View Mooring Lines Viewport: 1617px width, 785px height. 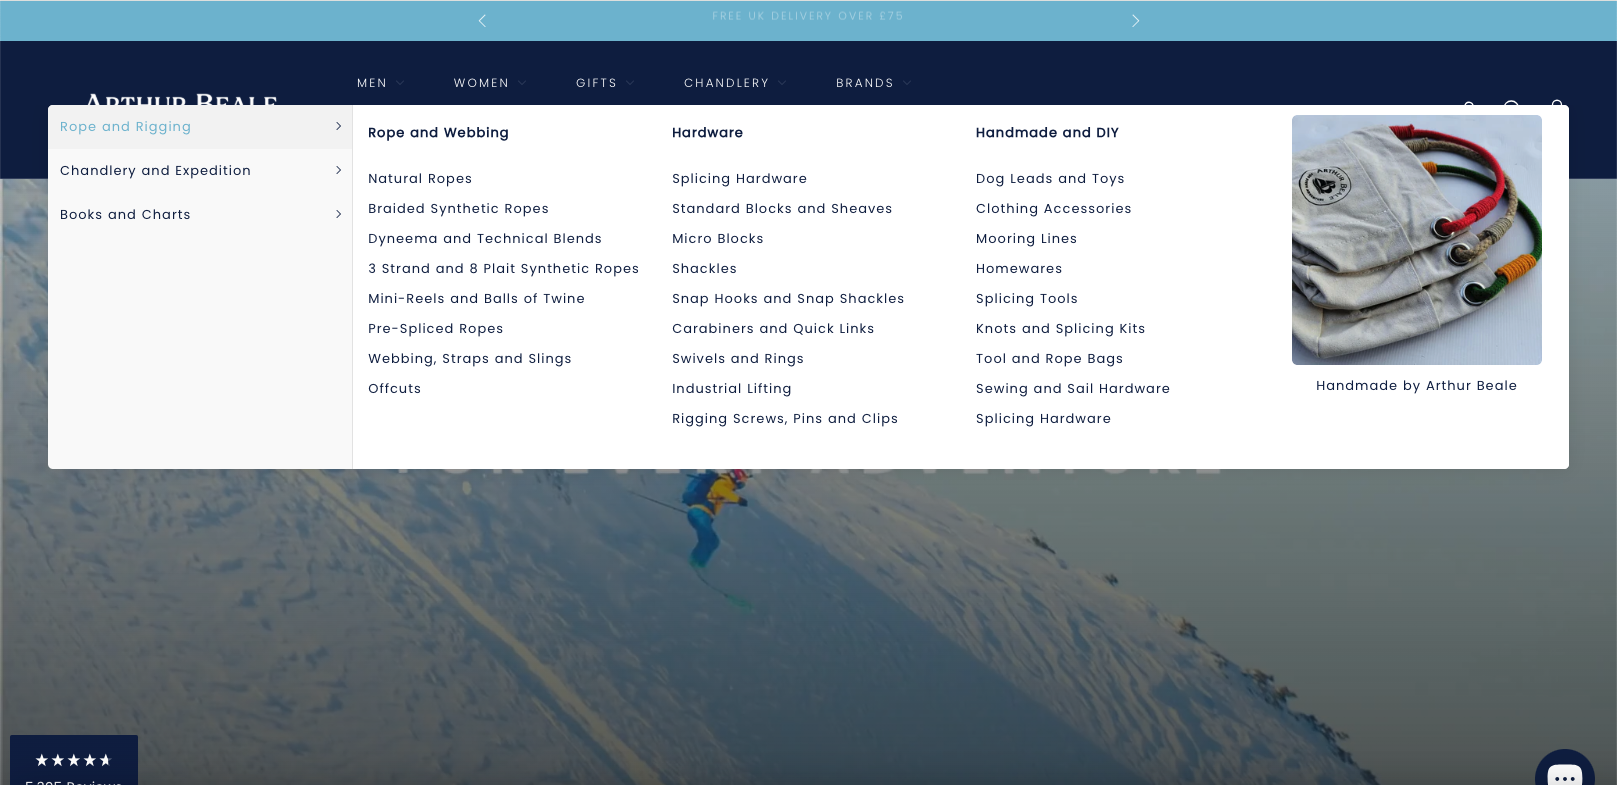tap(1026, 239)
